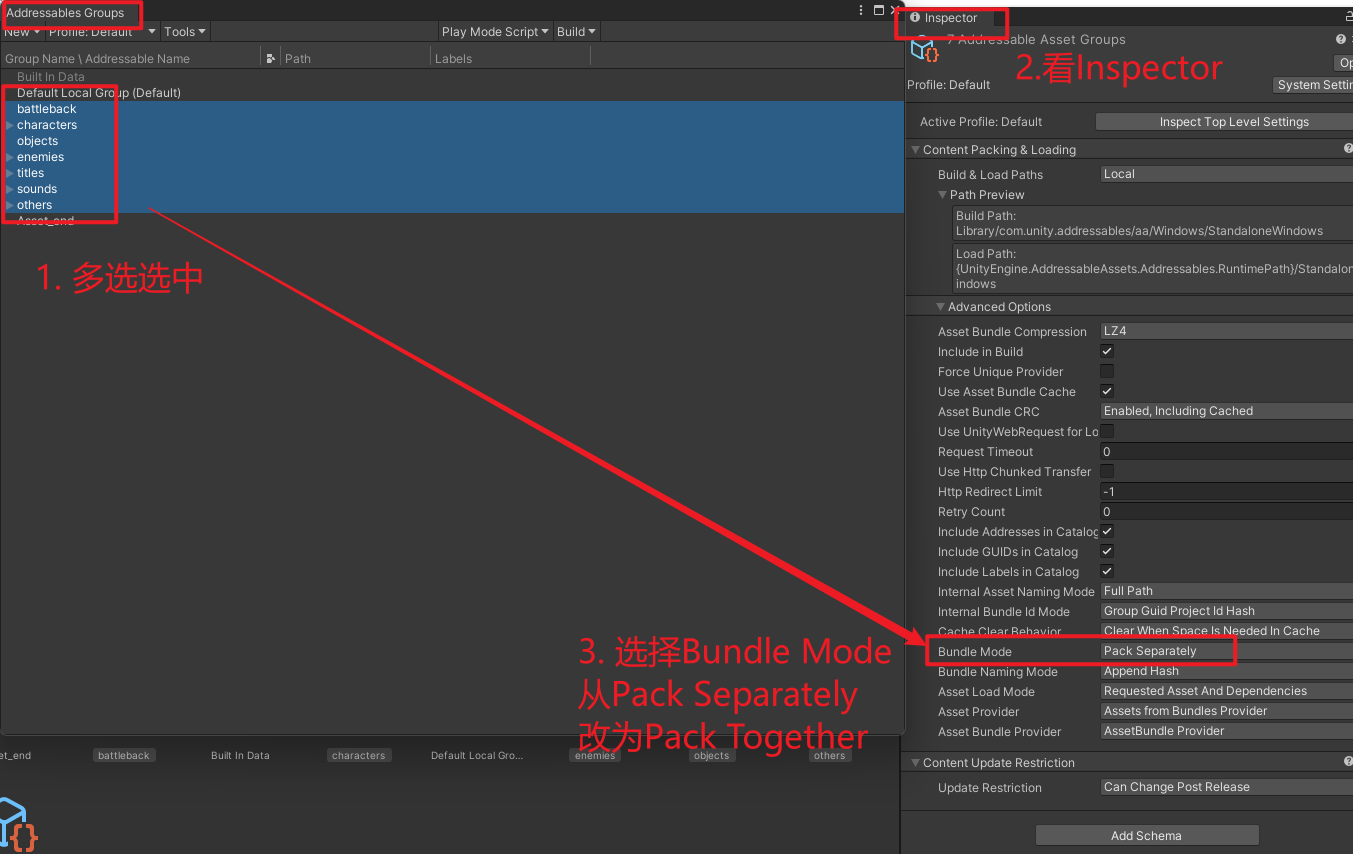1353x854 pixels.
Task: Collapse the Content Update Restriction section
Action: [x=915, y=763]
